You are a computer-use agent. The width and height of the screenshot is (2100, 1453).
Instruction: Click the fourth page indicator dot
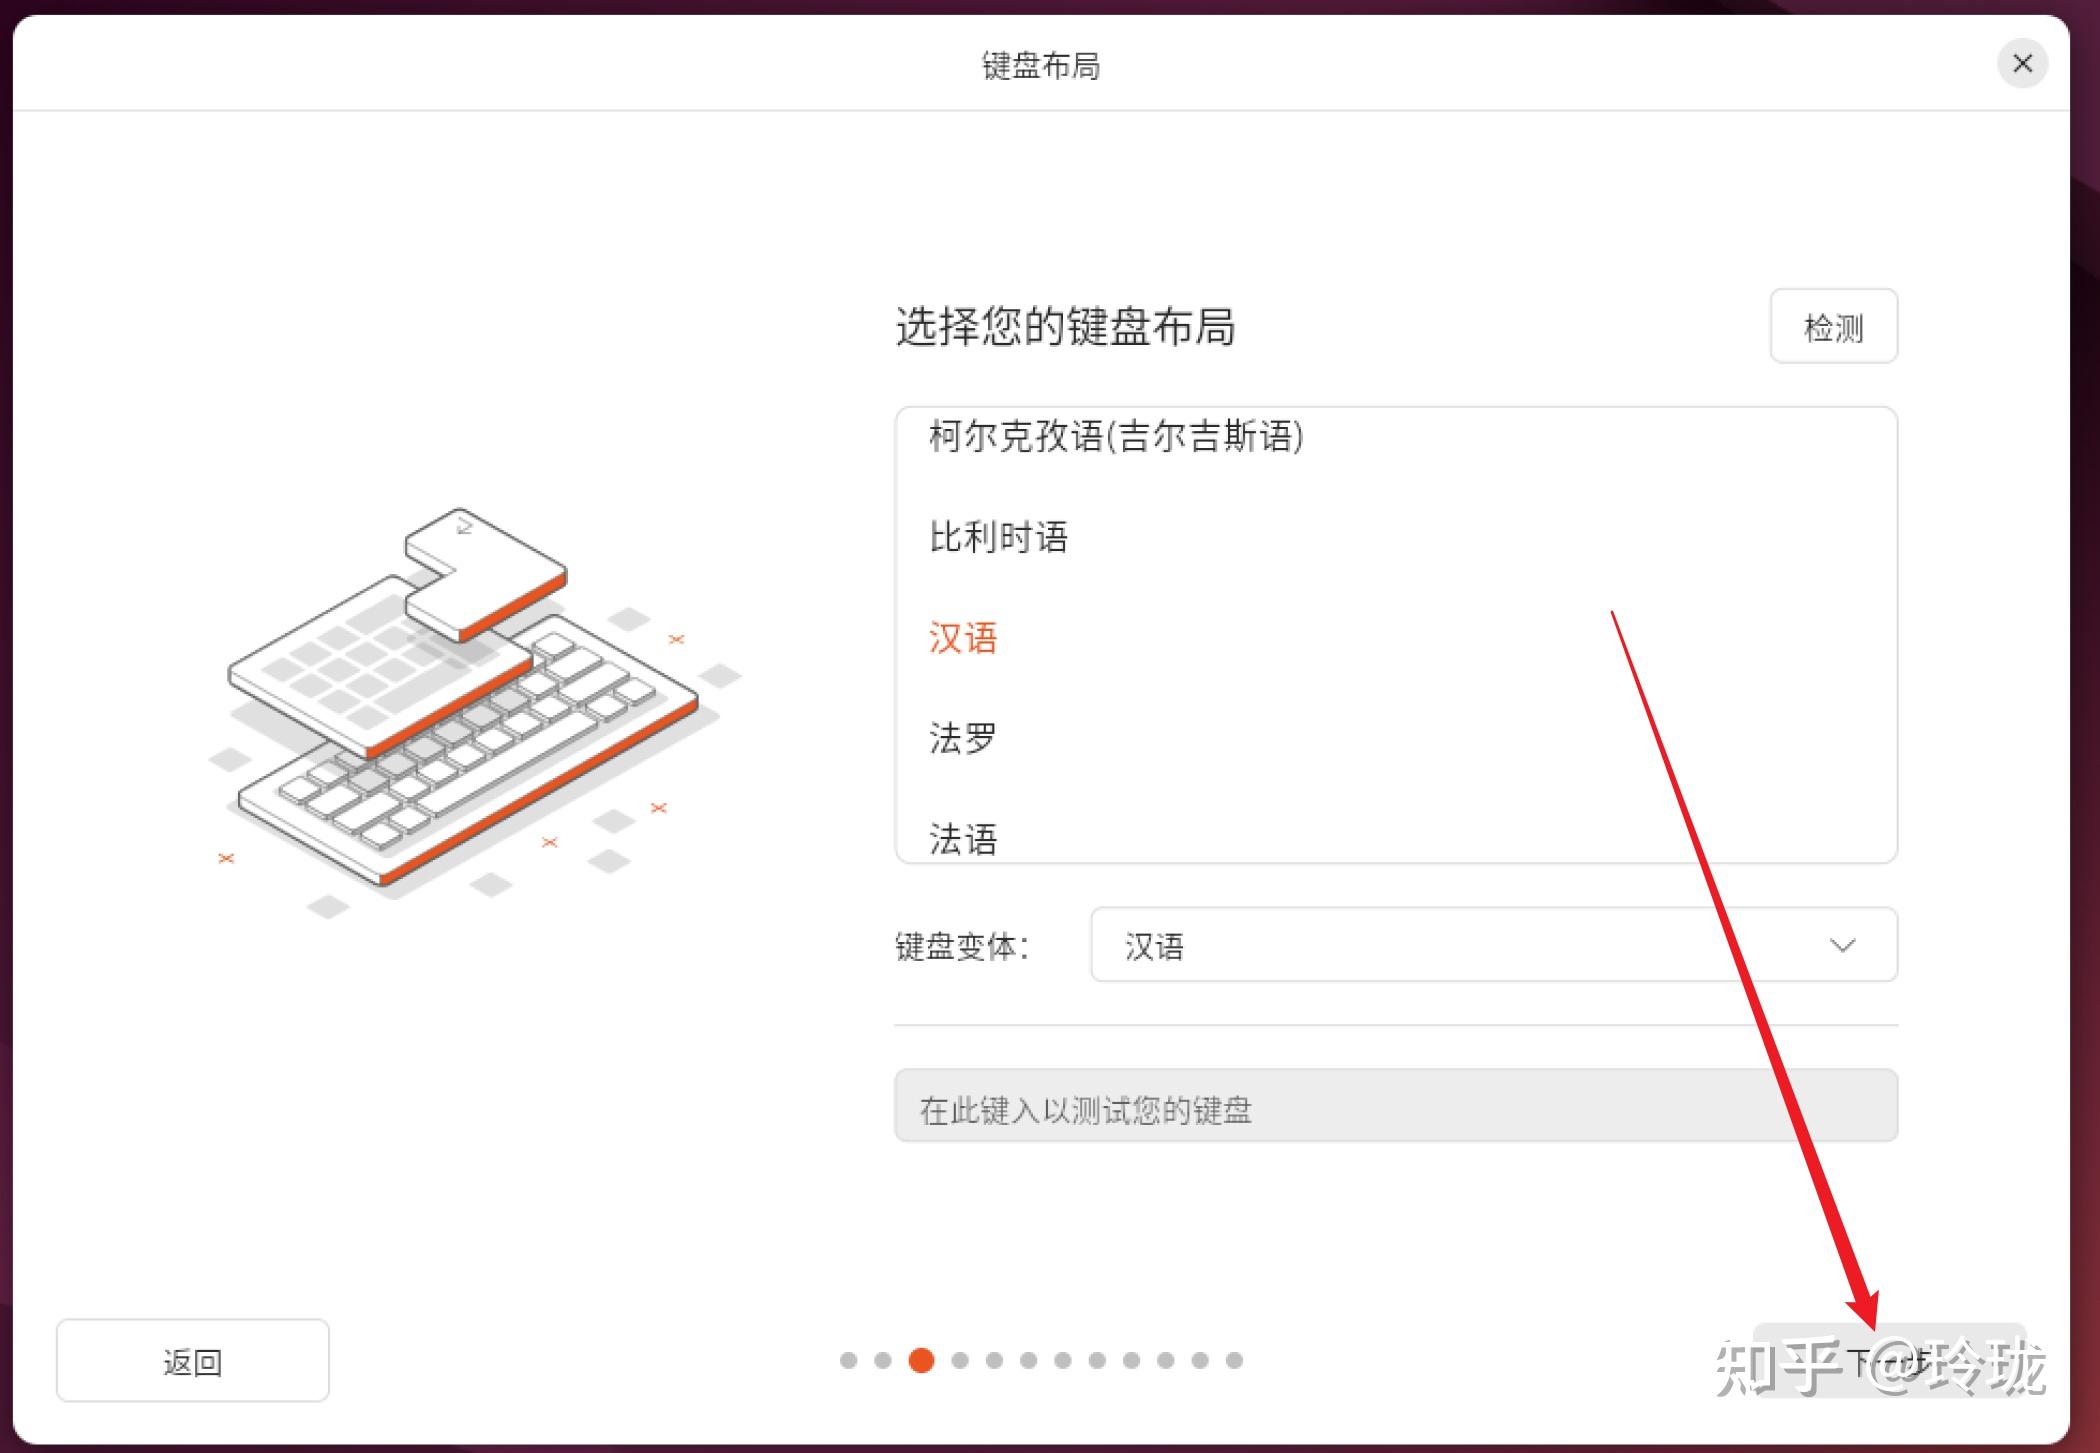(960, 1360)
